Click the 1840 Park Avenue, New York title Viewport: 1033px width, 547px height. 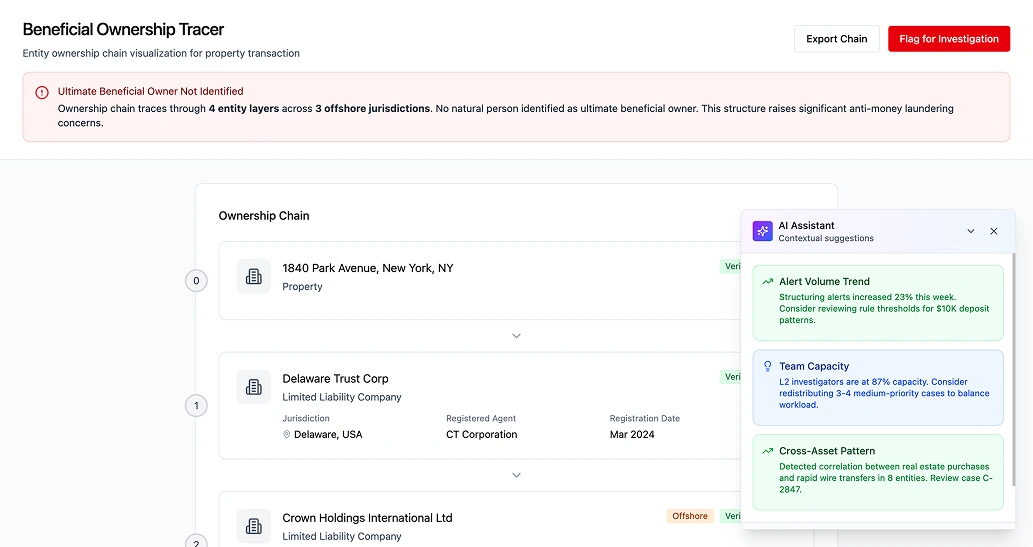[x=368, y=268]
